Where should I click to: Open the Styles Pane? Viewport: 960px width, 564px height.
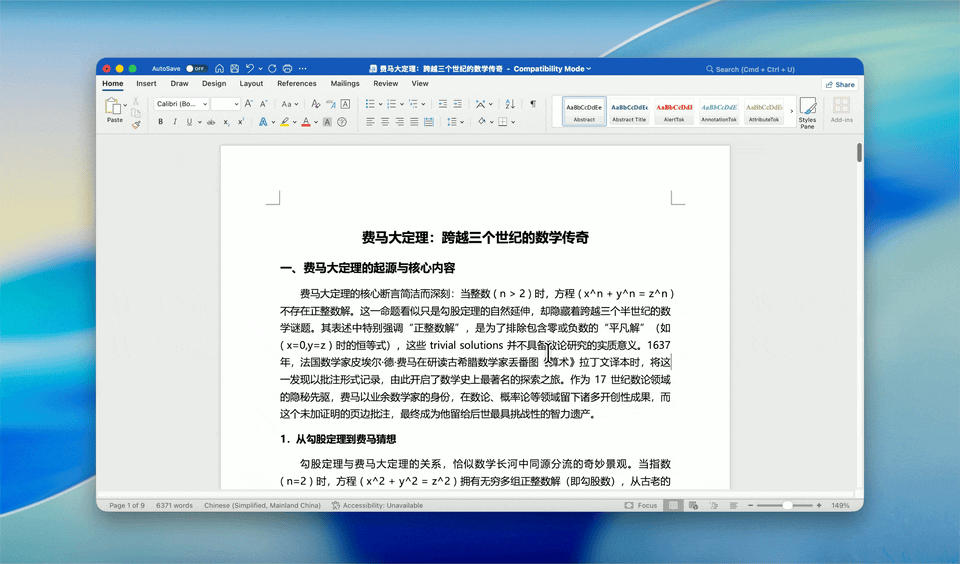click(807, 111)
